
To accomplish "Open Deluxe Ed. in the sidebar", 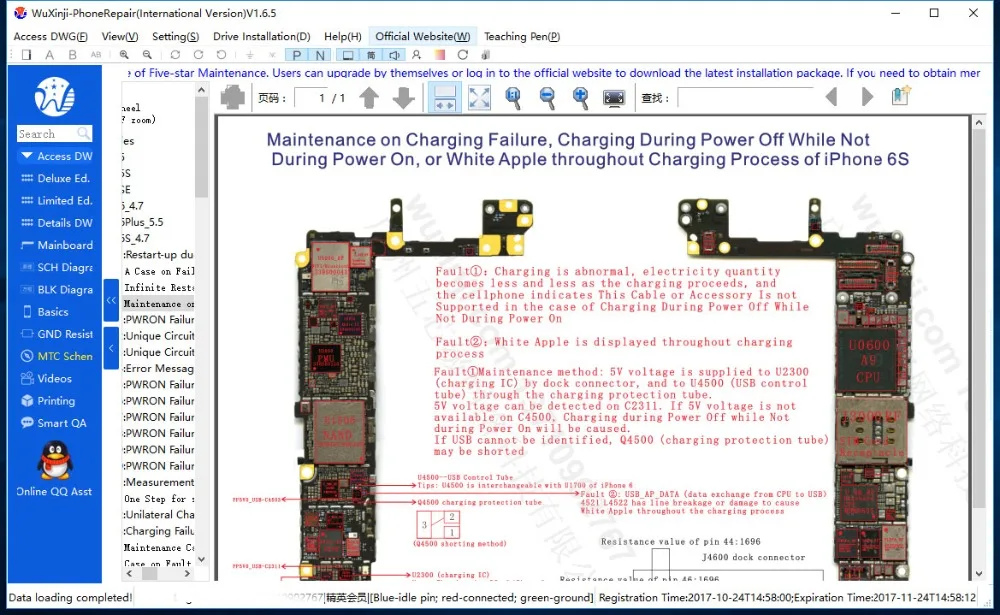I will click(x=56, y=178).
